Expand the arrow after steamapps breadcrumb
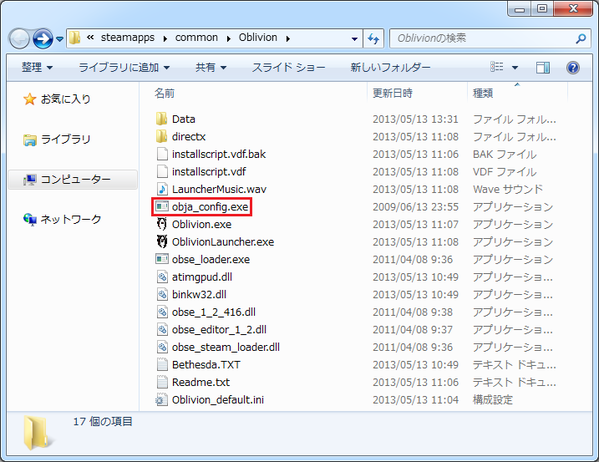This screenshot has width=599, height=462. click(165, 39)
